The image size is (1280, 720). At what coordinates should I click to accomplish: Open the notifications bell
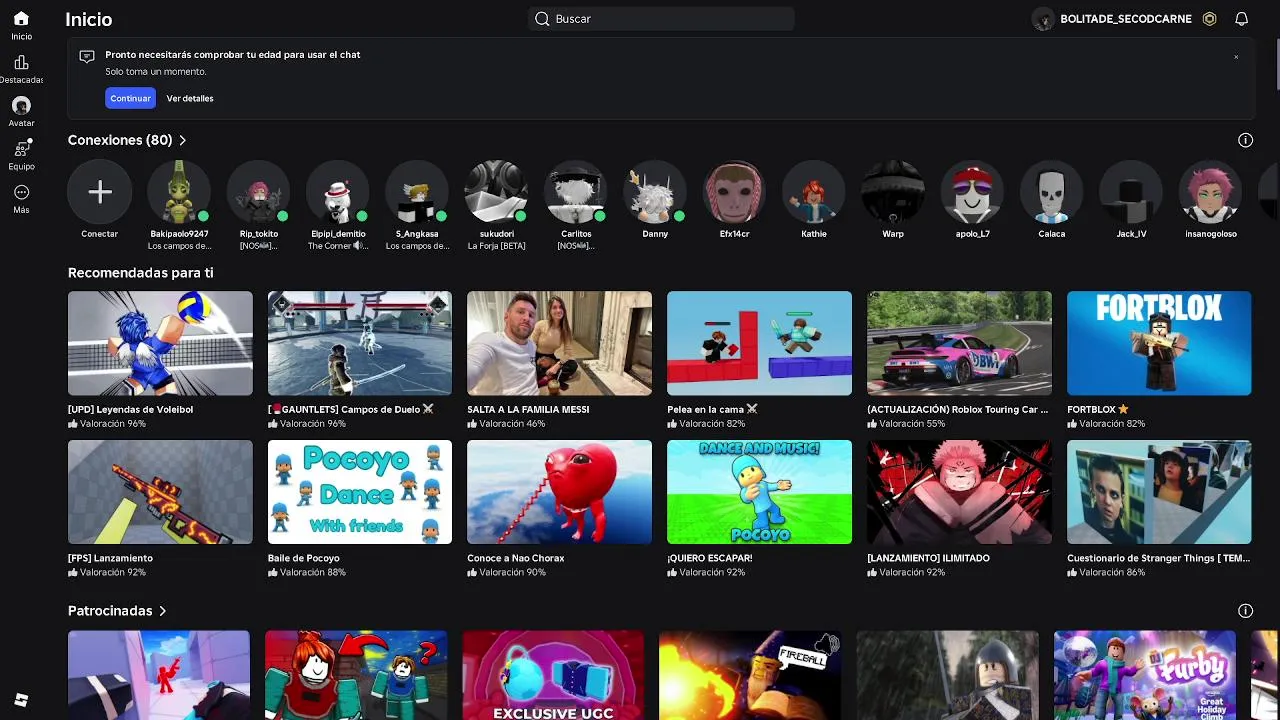[1241, 19]
